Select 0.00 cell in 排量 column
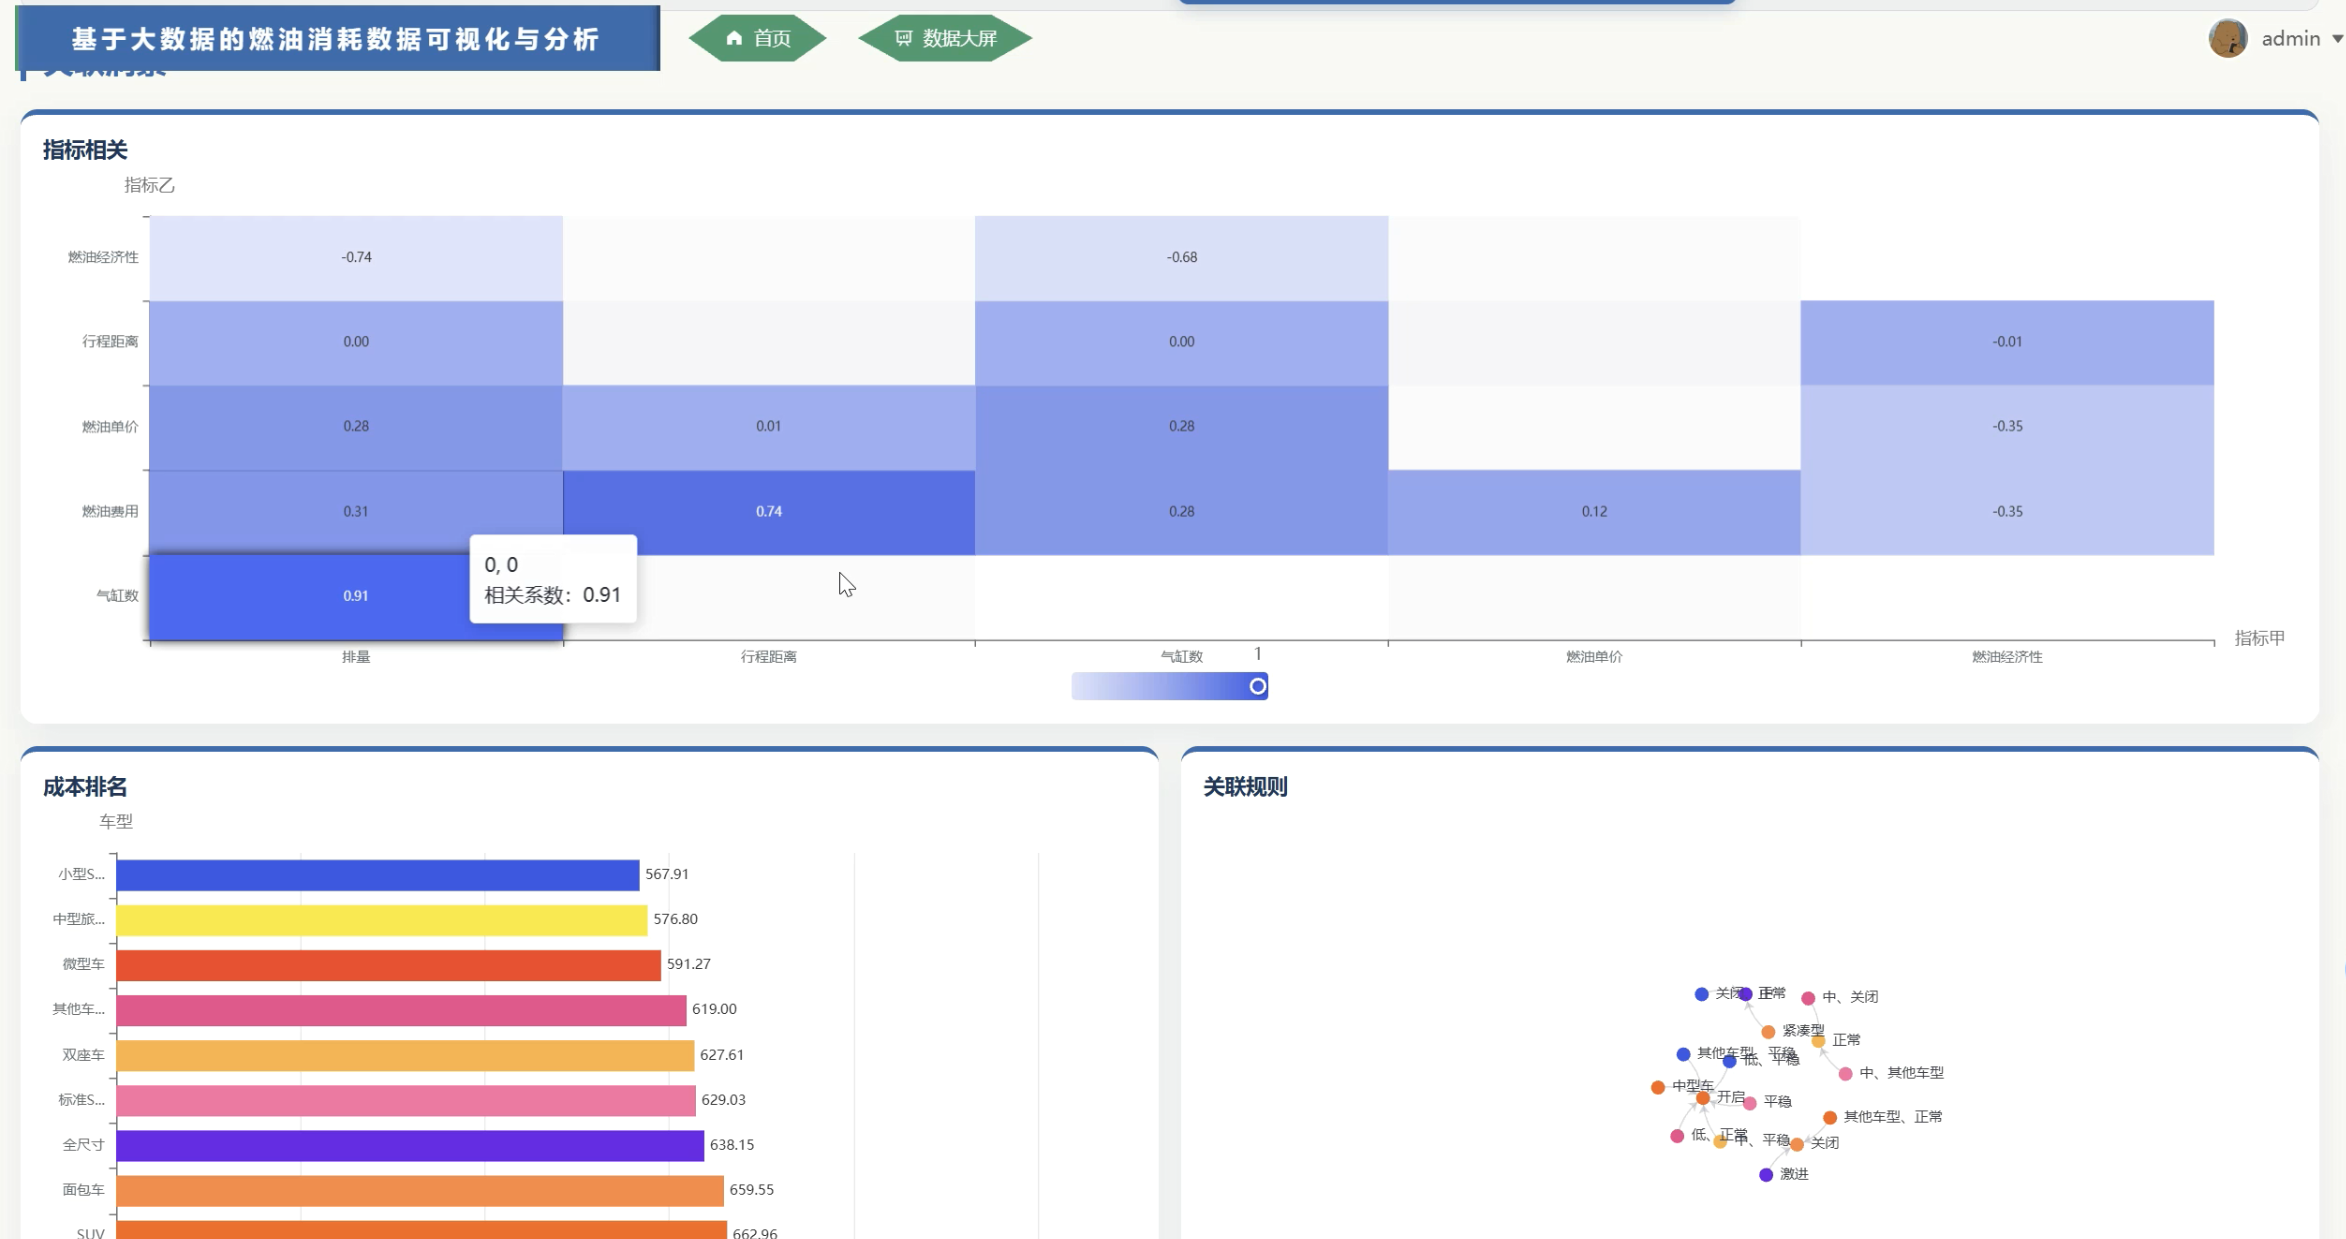The height and width of the screenshot is (1239, 2346). pyautogui.click(x=356, y=342)
